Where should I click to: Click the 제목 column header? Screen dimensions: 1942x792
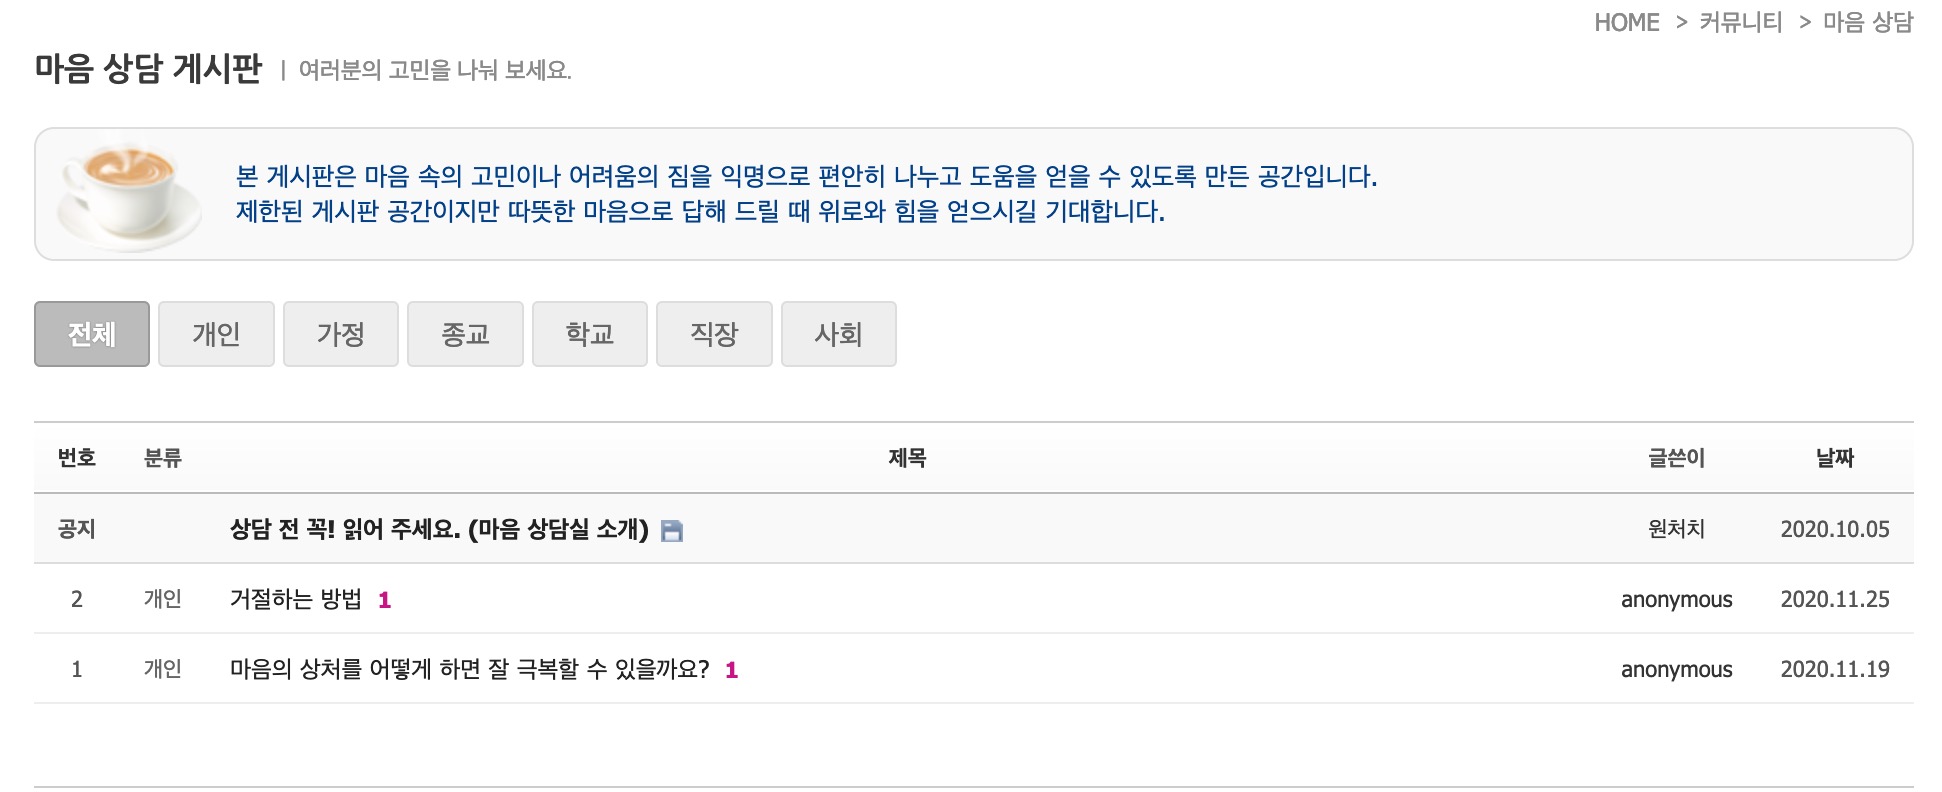(x=907, y=458)
